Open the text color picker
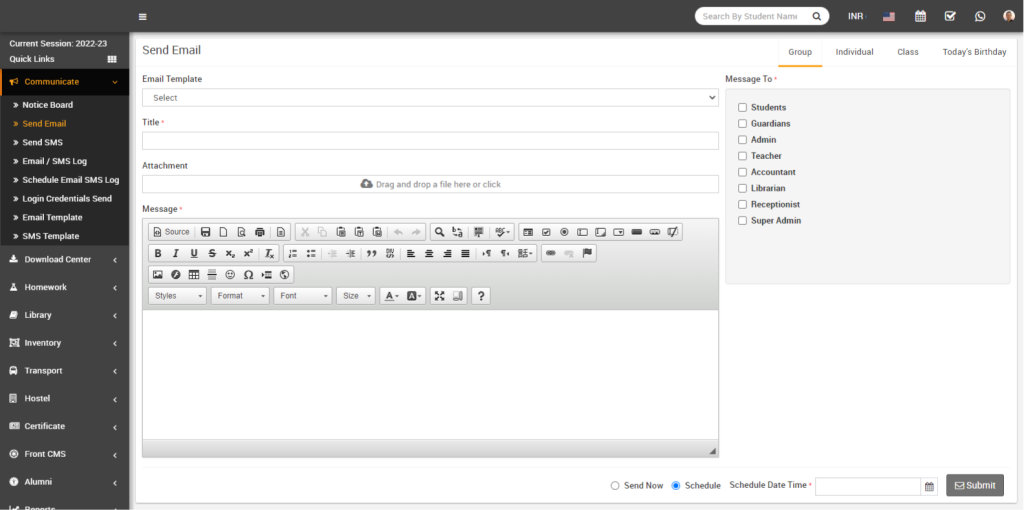Image resolution: width=1024 pixels, height=510 pixels. pos(391,296)
